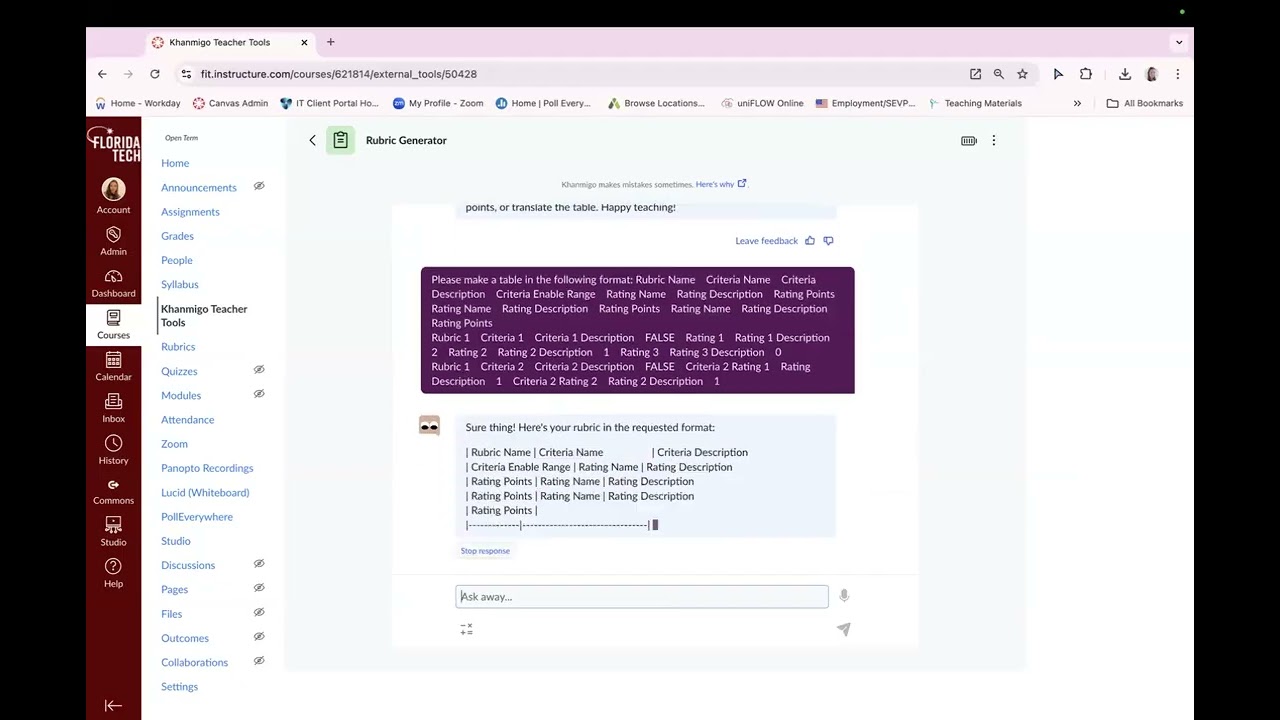
Task: Go back from Rubric Generator
Action: 312,140
